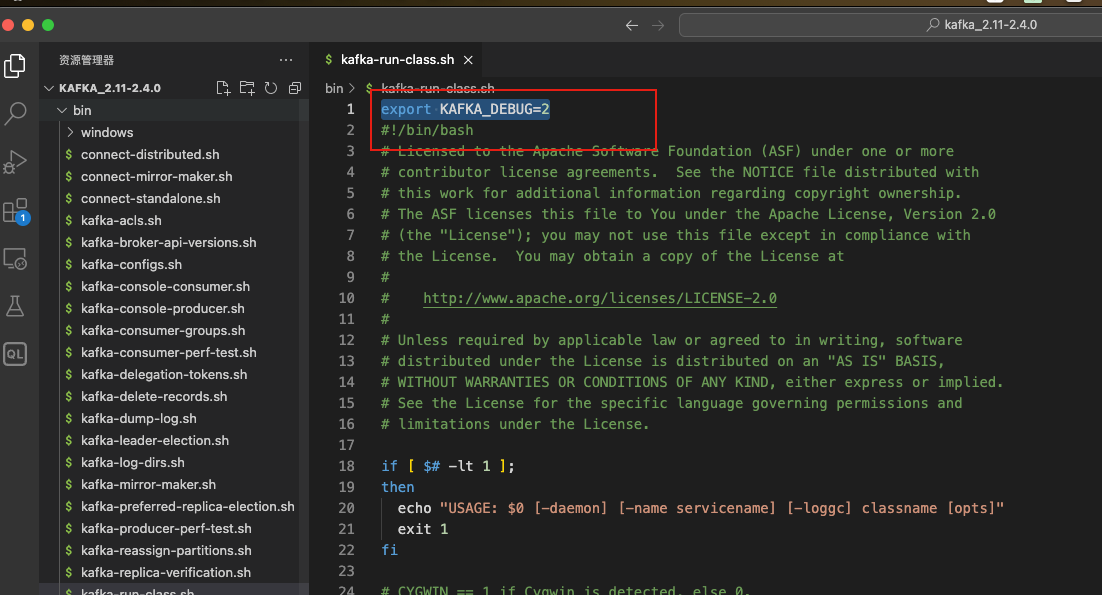The image size is (1102, 595).
Task: Open kafka-console-consumer.sh file
Action: click(165, 287)
